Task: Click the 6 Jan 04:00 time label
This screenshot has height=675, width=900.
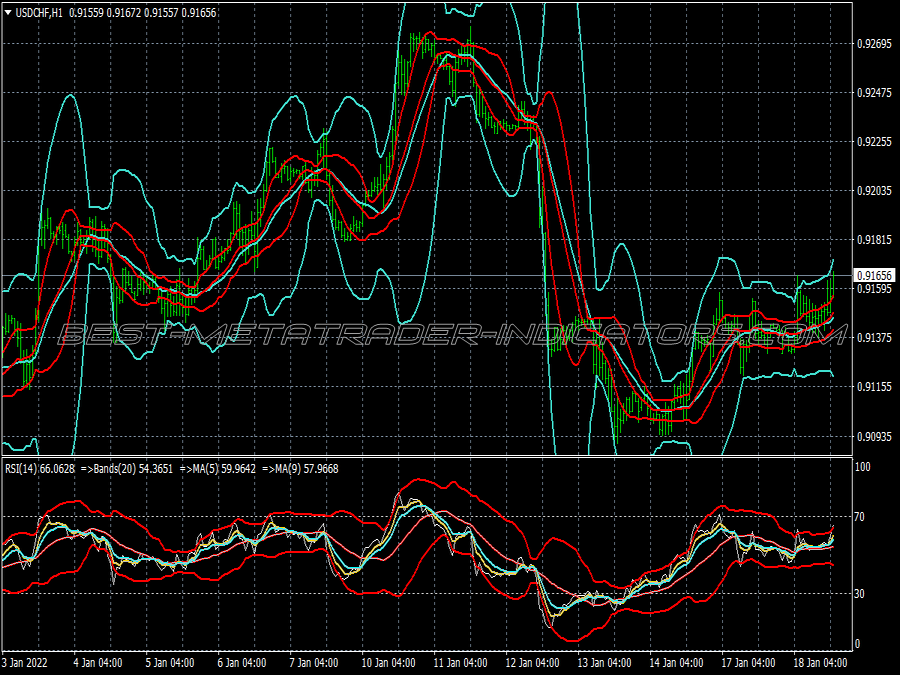Action: [241, 662]
